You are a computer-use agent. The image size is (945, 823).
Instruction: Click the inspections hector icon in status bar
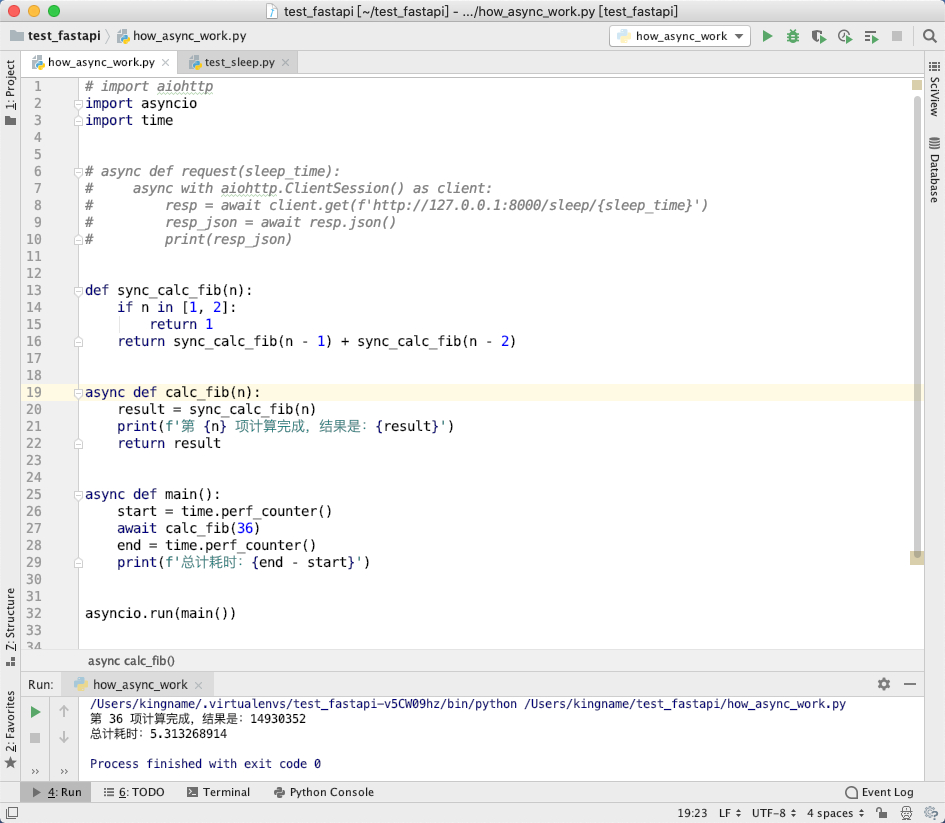[906, 813]
